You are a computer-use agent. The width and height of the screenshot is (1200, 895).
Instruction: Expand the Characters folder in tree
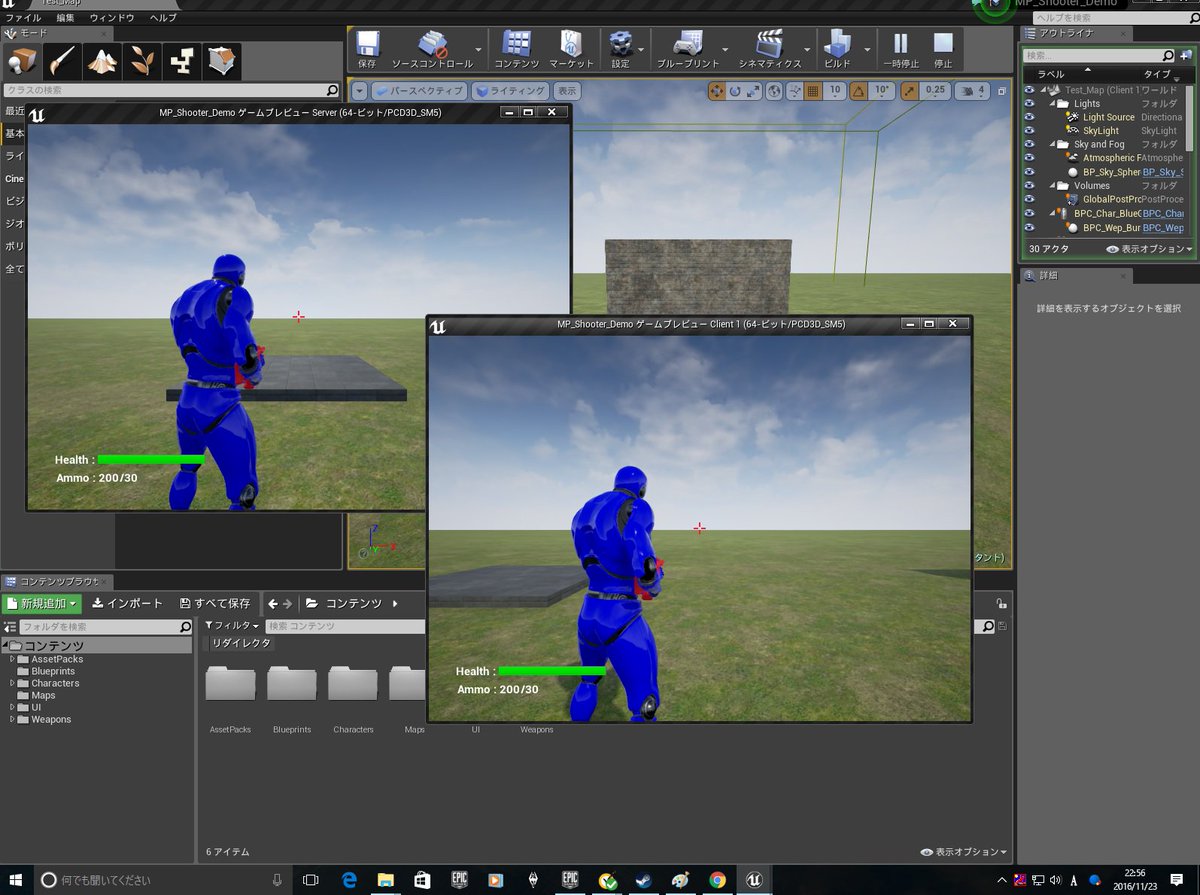click(x=12, y=684)
